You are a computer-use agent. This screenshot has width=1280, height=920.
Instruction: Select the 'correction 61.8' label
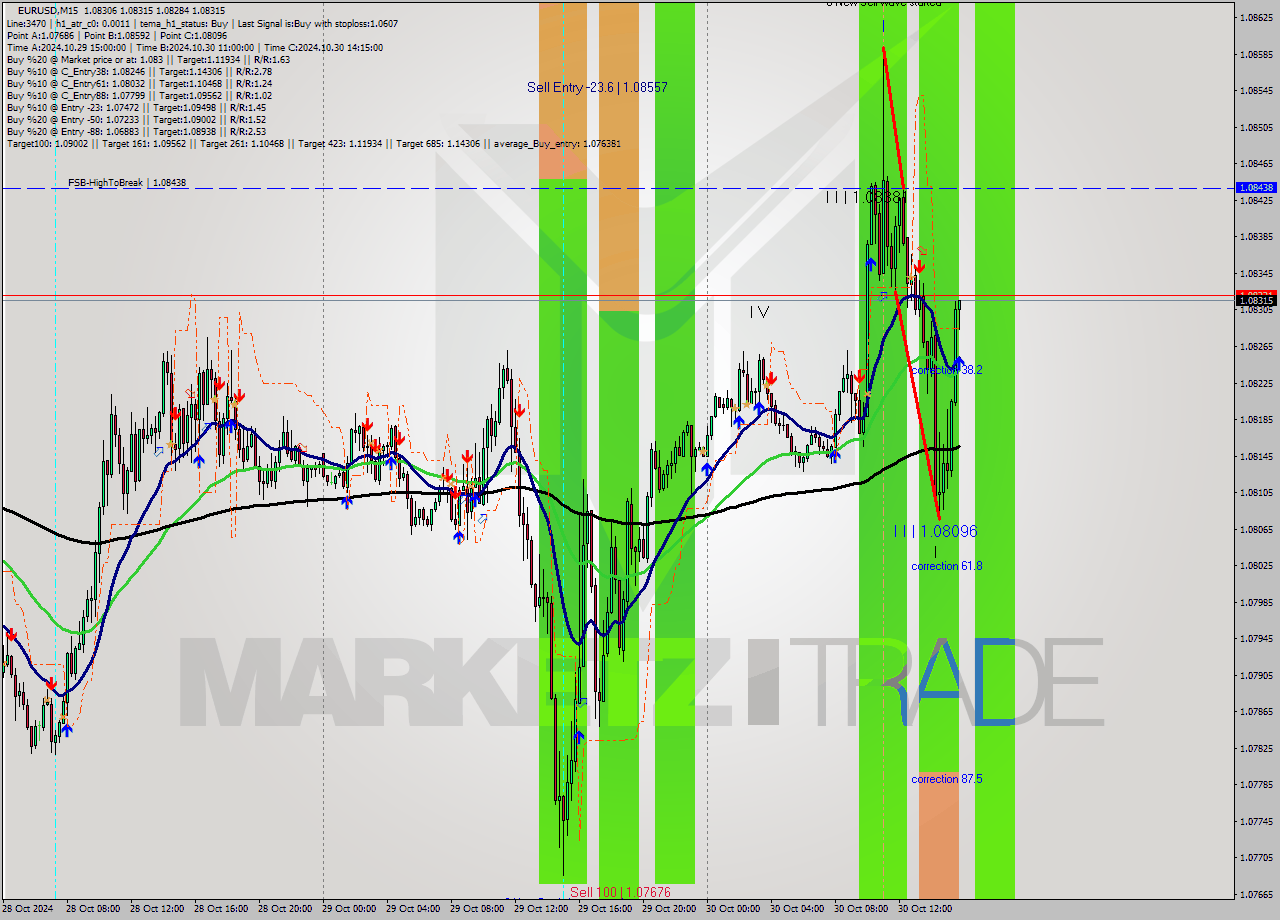[946, 566]
